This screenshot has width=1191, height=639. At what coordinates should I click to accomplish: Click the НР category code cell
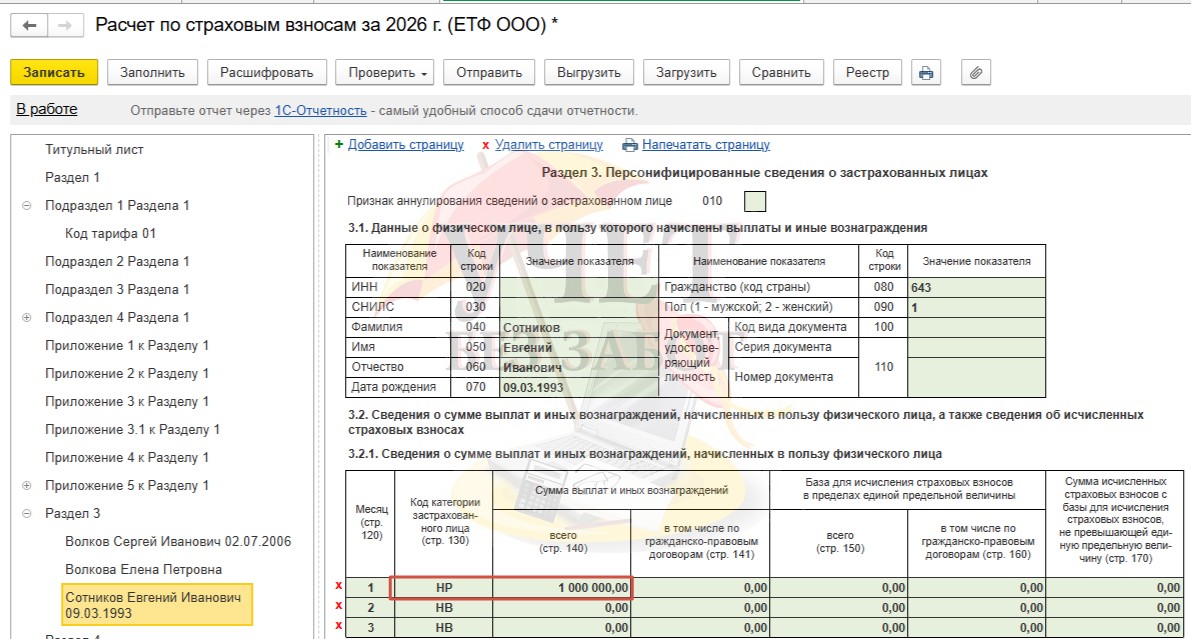tap(444, 588)
